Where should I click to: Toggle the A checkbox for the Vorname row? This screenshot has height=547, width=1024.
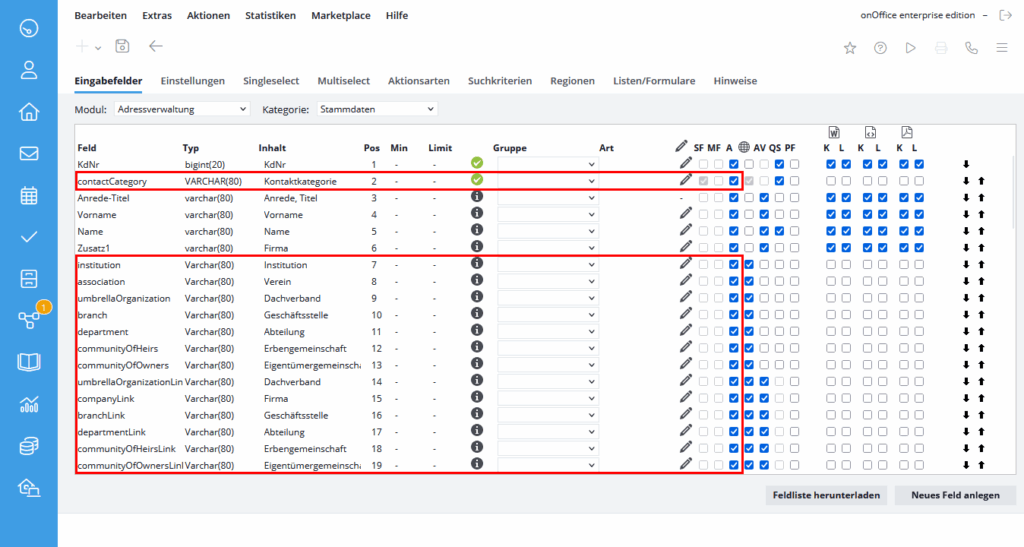734,215
